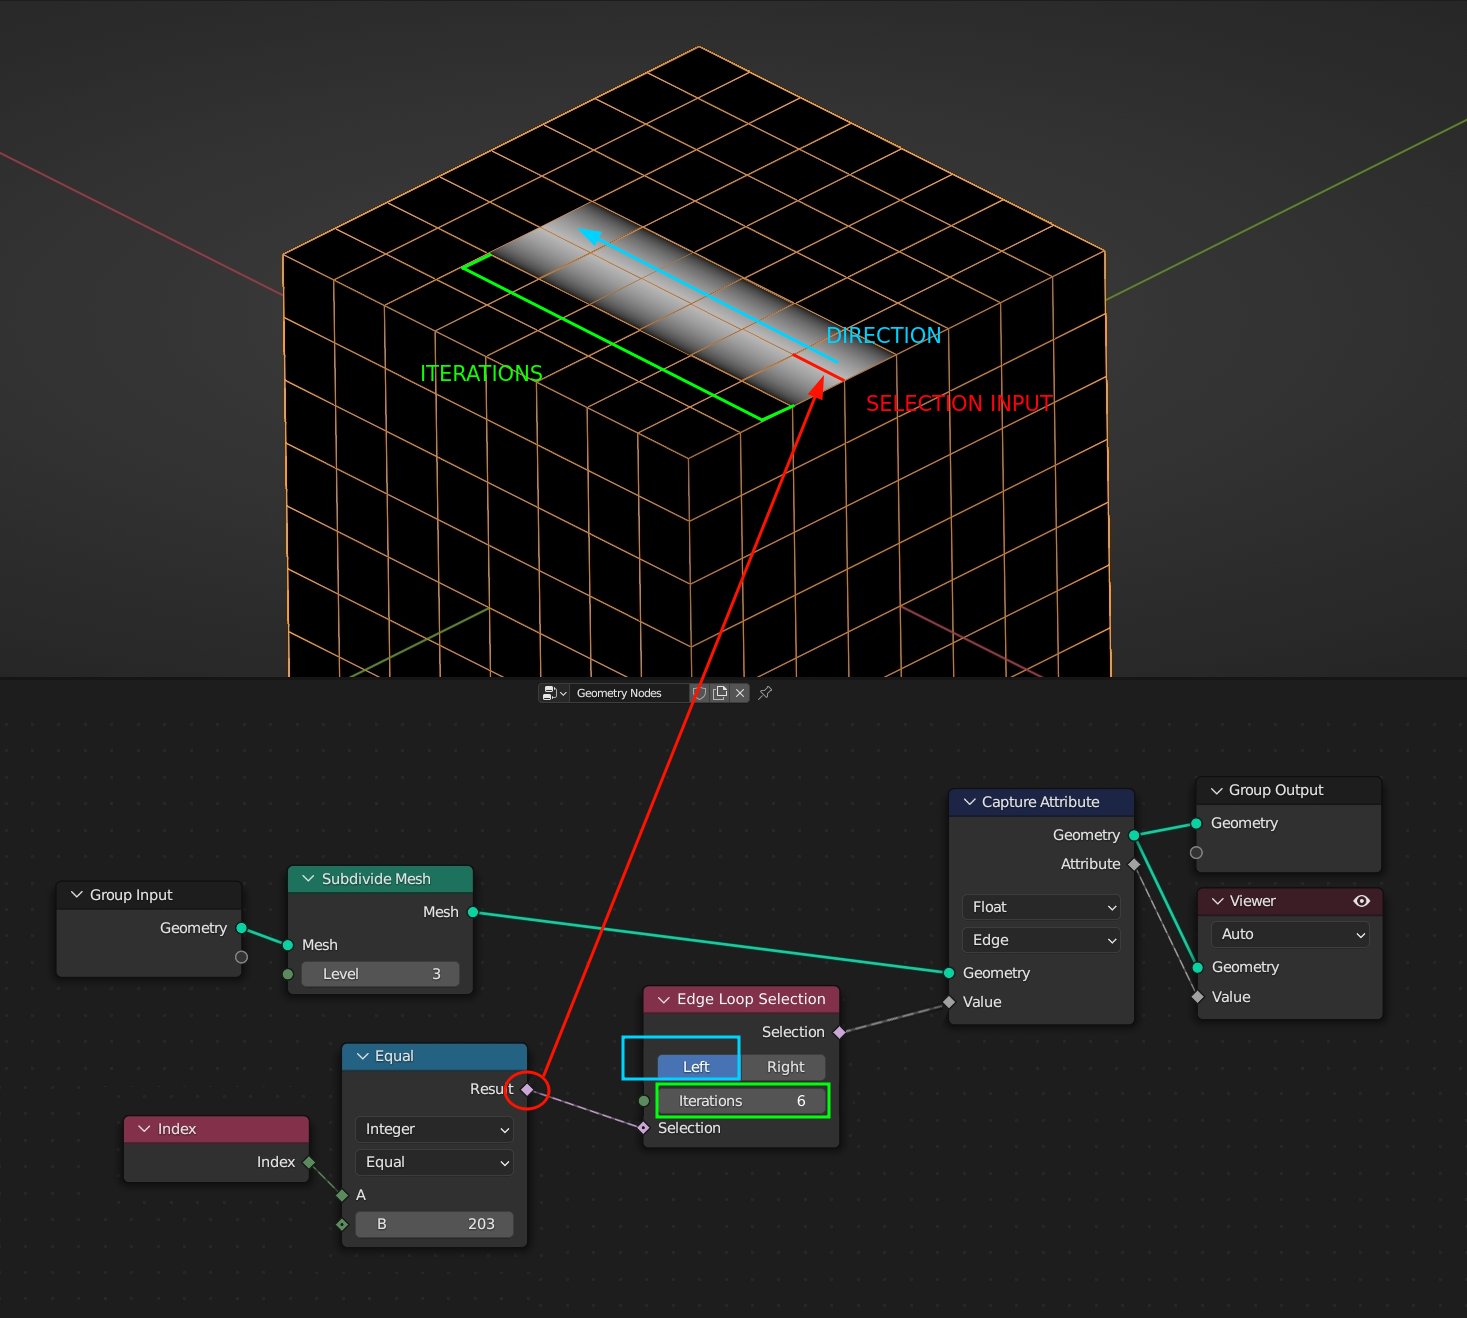Open the Viewer Auto domain dropdown
Image resolution: width=1467 pixels, height=1318 pixels.
tap(1290, 934)
